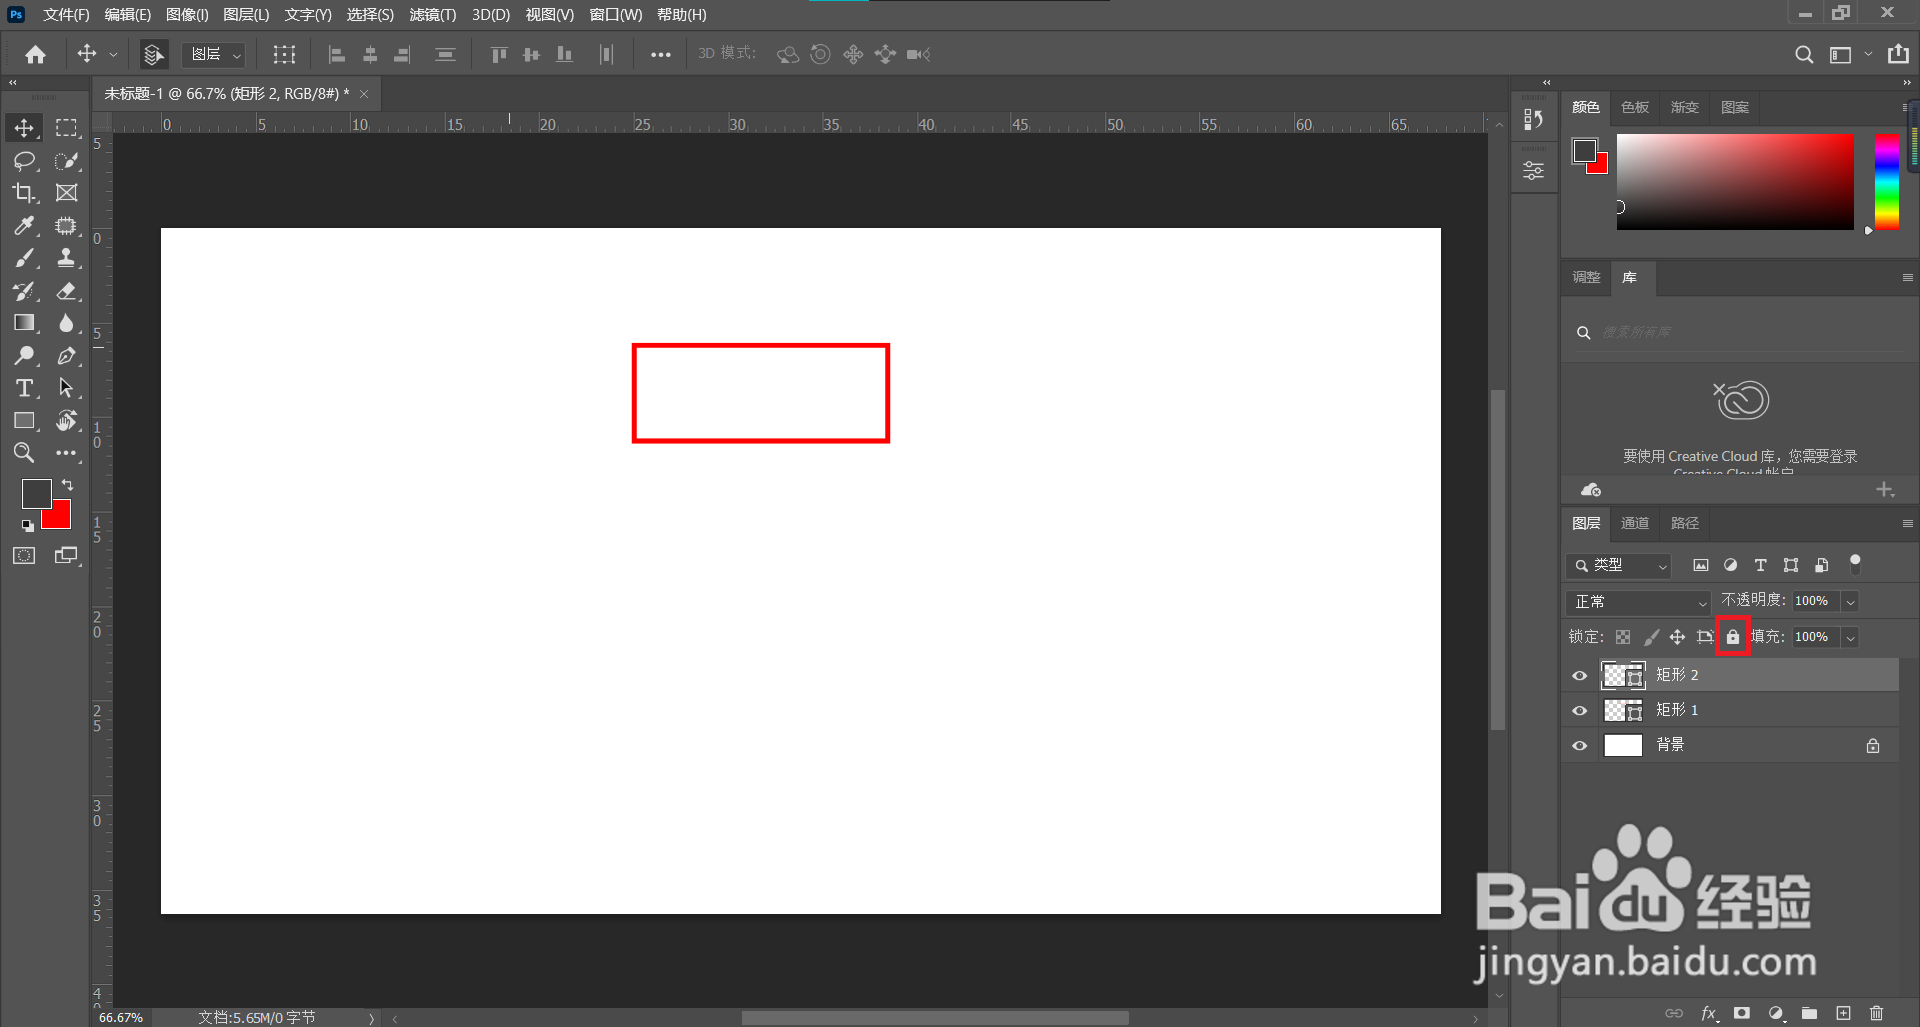Open the Layers panel menu
The height and width of the screenshot is (1027, 1920).
(1907, 523)
